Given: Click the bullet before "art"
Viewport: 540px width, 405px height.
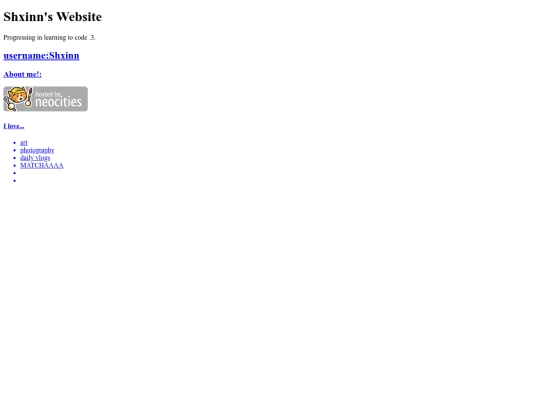Looking at the screenshot, I should (15, 143).
